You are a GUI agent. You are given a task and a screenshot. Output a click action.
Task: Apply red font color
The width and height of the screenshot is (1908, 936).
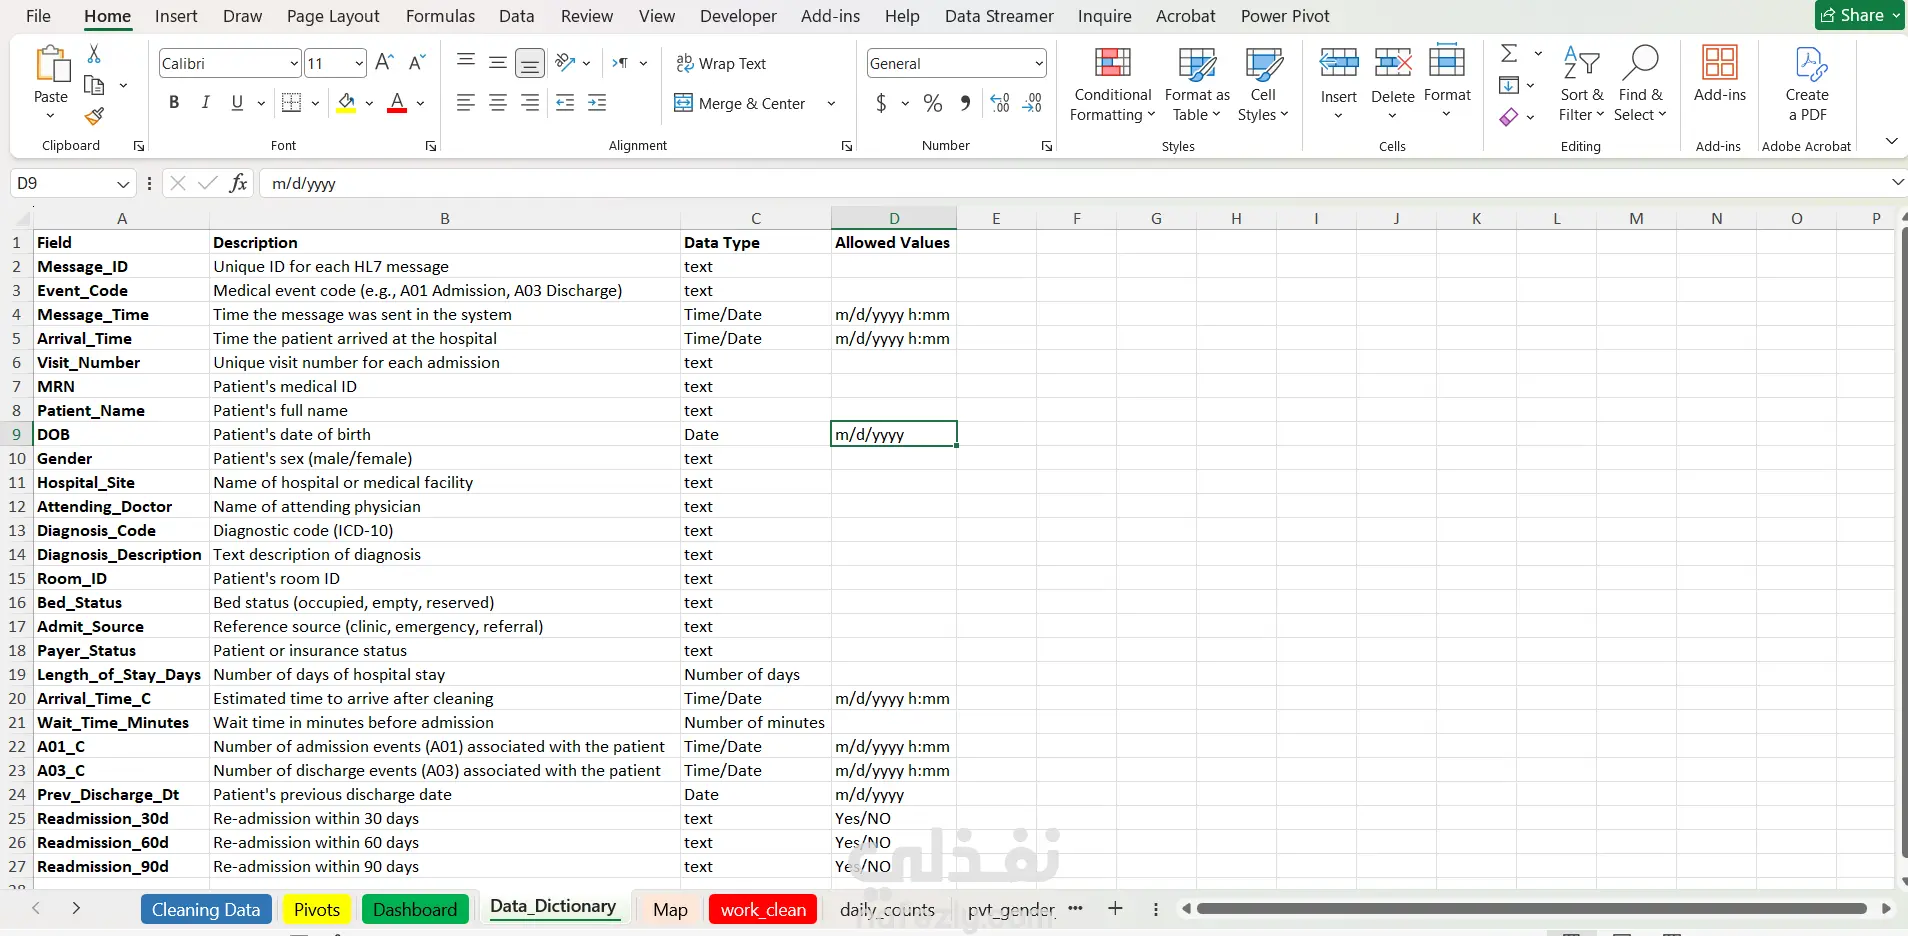click(x=397, y=103)
